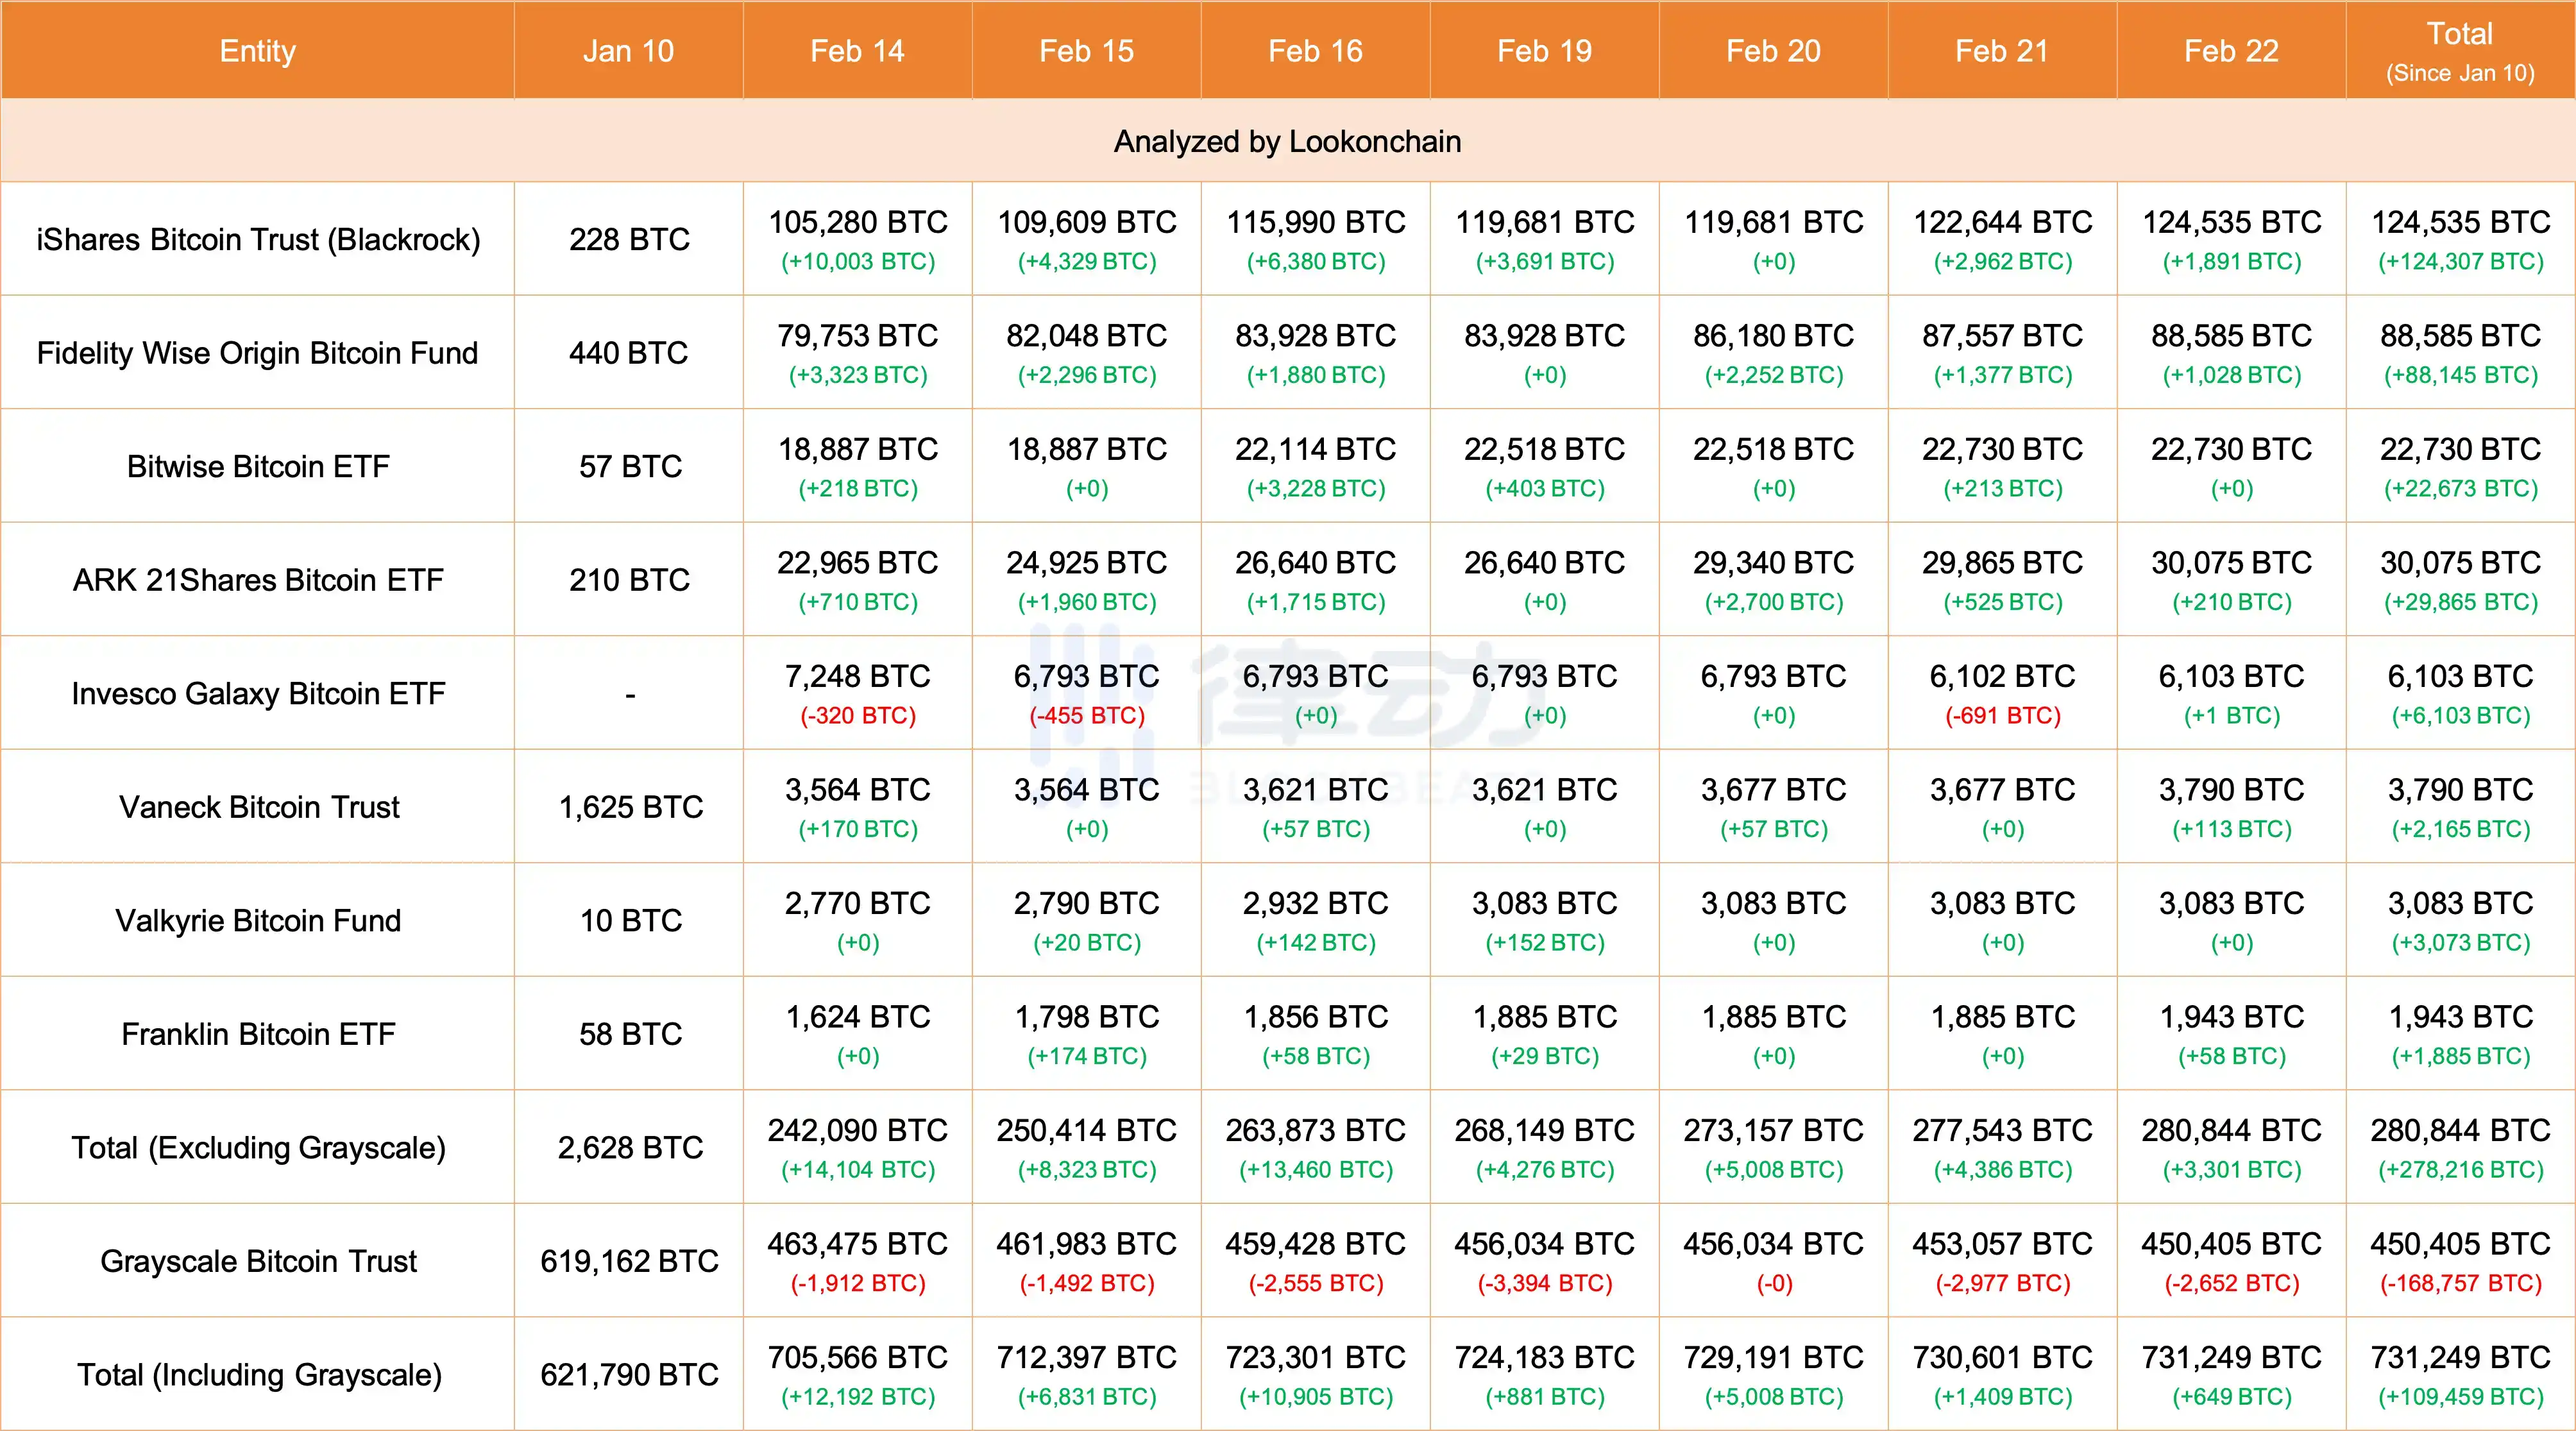
Task: Click the 228 BTC cell
Action: pyautogui.click(x=629, y=240)
